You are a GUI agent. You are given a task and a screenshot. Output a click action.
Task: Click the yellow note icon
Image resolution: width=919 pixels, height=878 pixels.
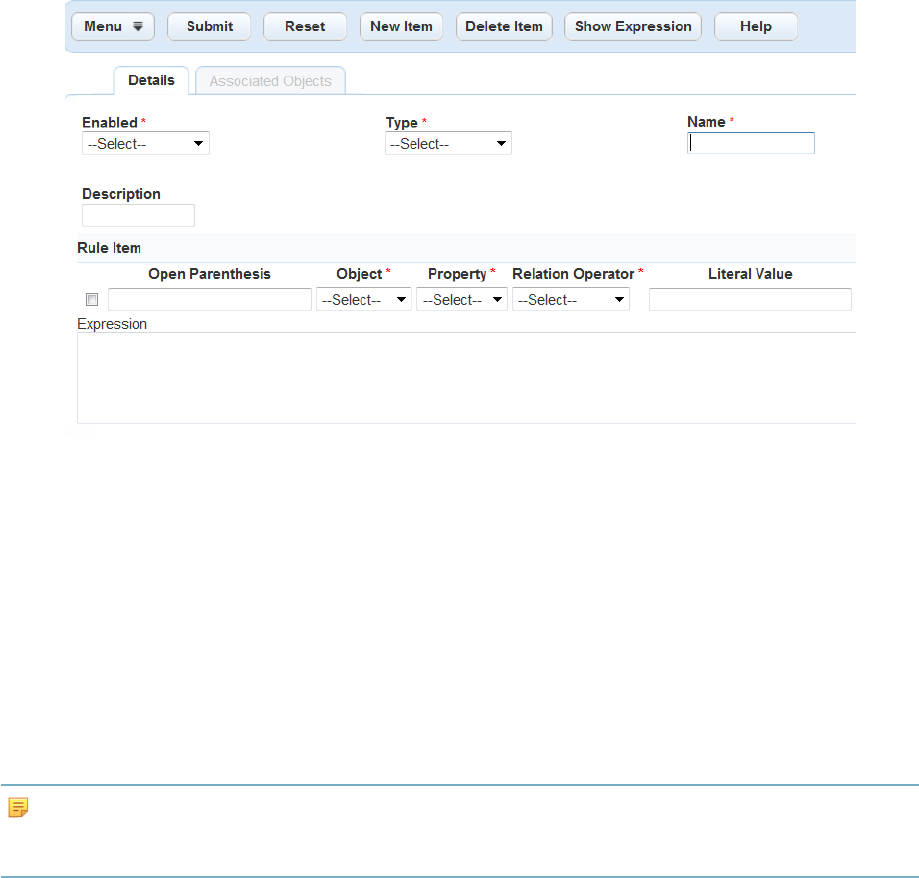(x=18, y=808)
